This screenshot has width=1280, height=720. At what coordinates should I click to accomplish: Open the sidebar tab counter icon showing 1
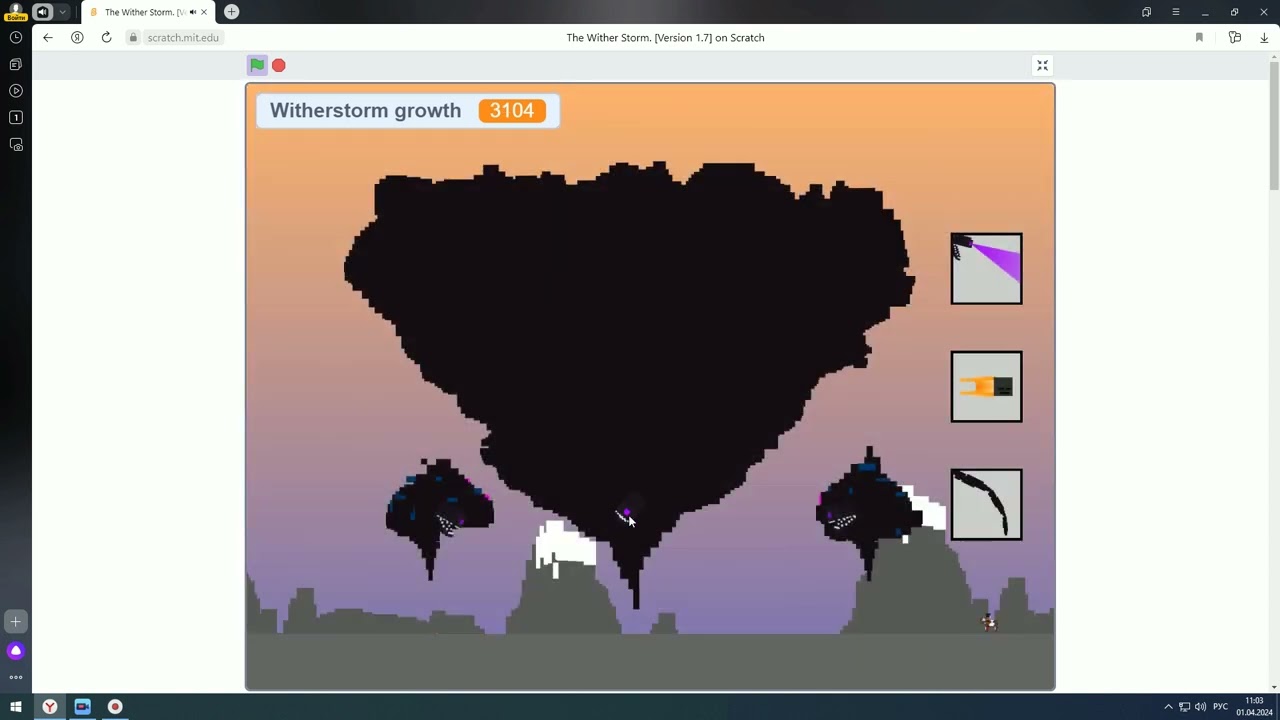coord(16,118)
